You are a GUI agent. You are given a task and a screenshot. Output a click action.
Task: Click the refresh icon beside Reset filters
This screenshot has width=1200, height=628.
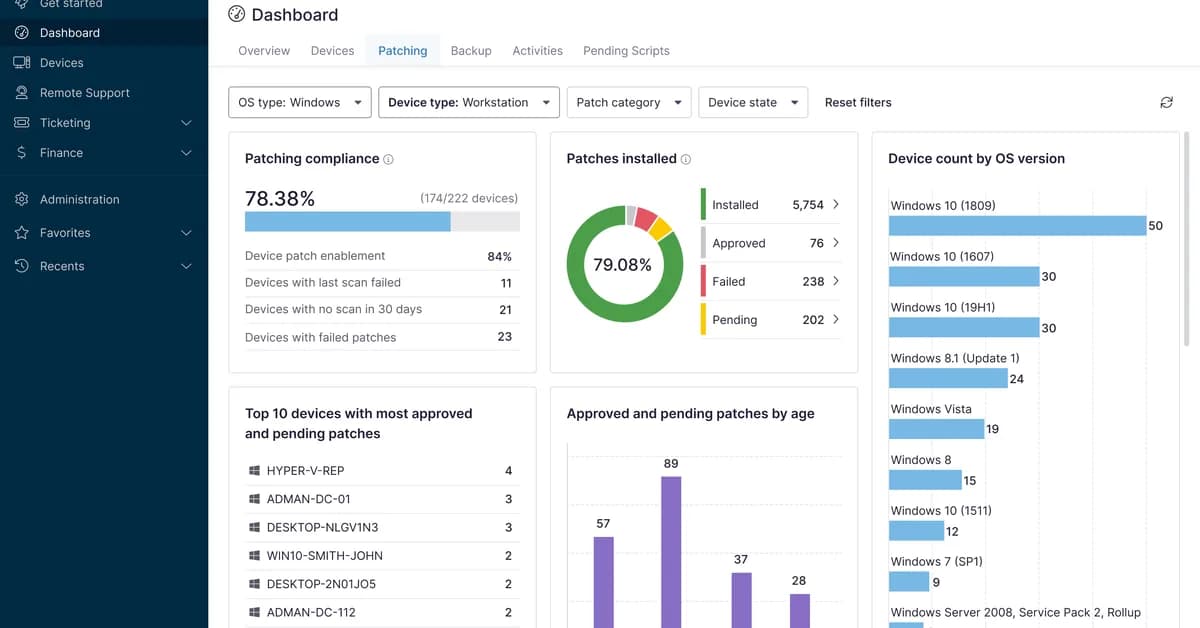[1166, 102]
